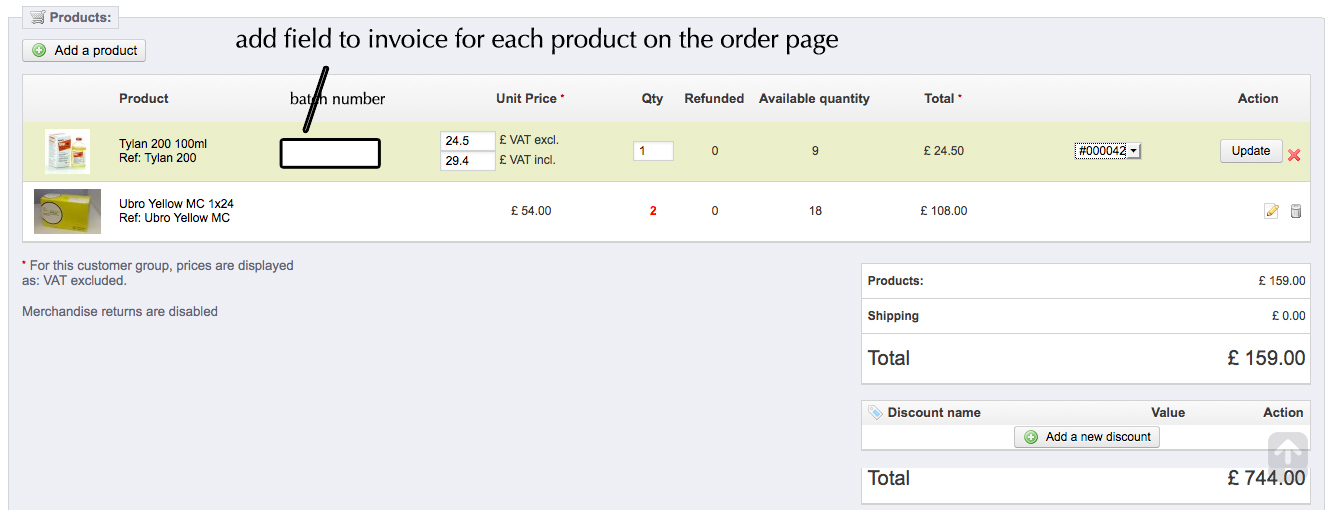1332x510 pixels.
Task: Click the batch number input box
Action: [x=330, y=154]
